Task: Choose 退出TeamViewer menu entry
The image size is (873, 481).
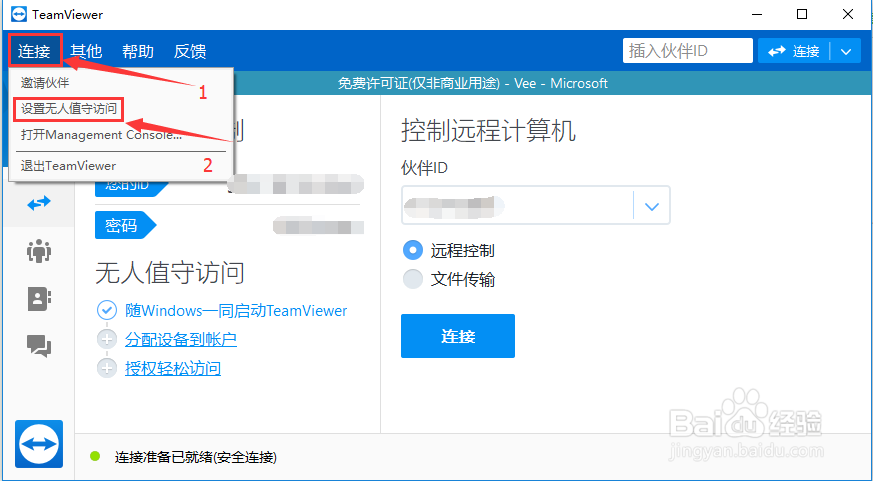Action: point(68,166)
